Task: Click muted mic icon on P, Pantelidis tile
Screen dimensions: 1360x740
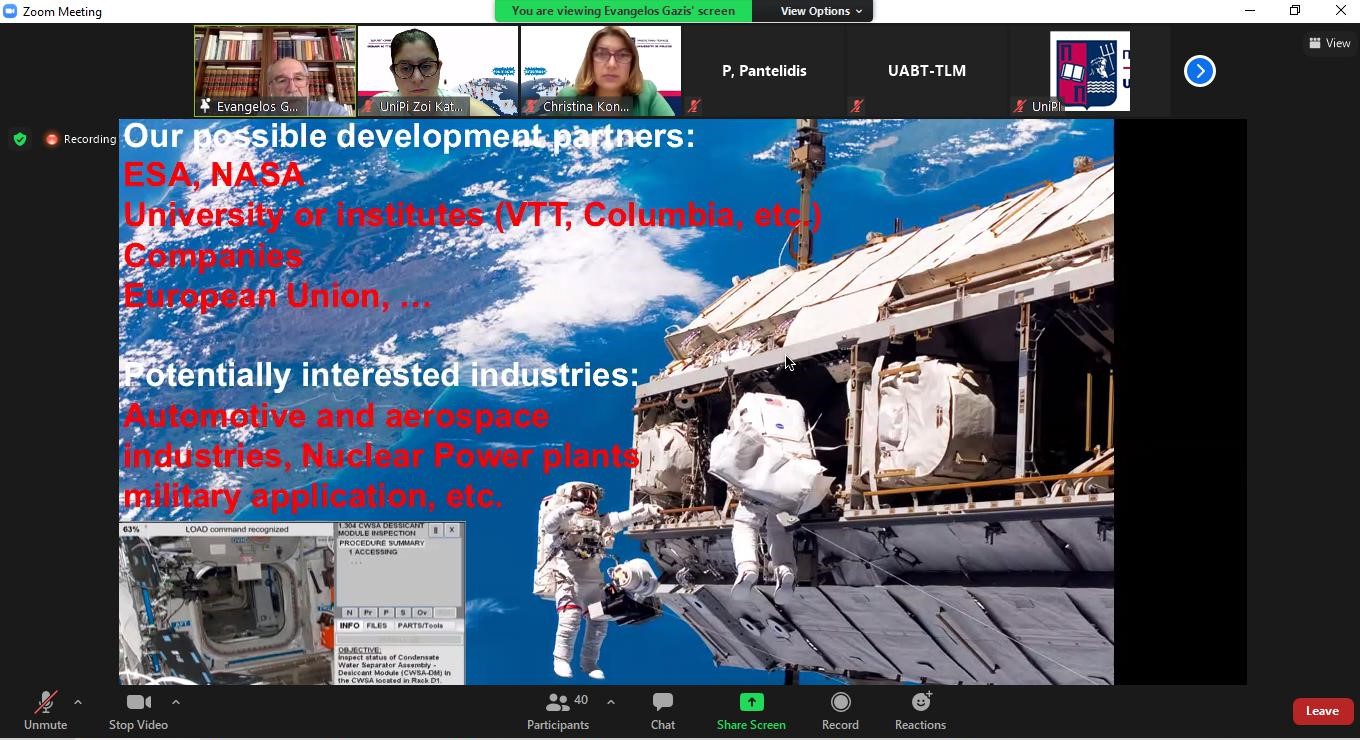Action: click(694, 106)
